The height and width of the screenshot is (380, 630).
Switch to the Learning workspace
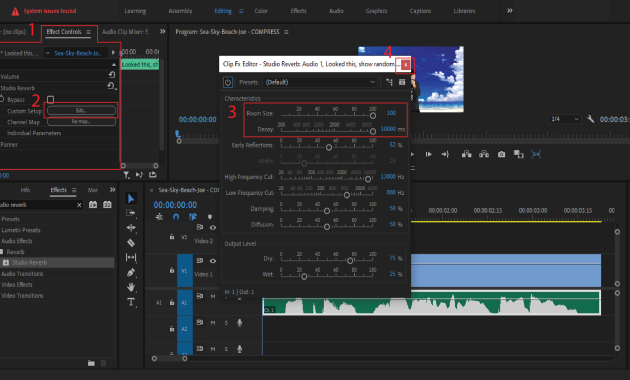coord(135,11)
